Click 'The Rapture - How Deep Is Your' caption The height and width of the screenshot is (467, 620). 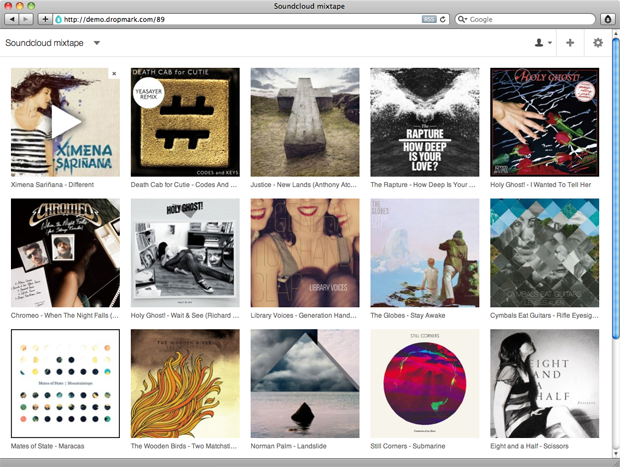pos(423,185)
